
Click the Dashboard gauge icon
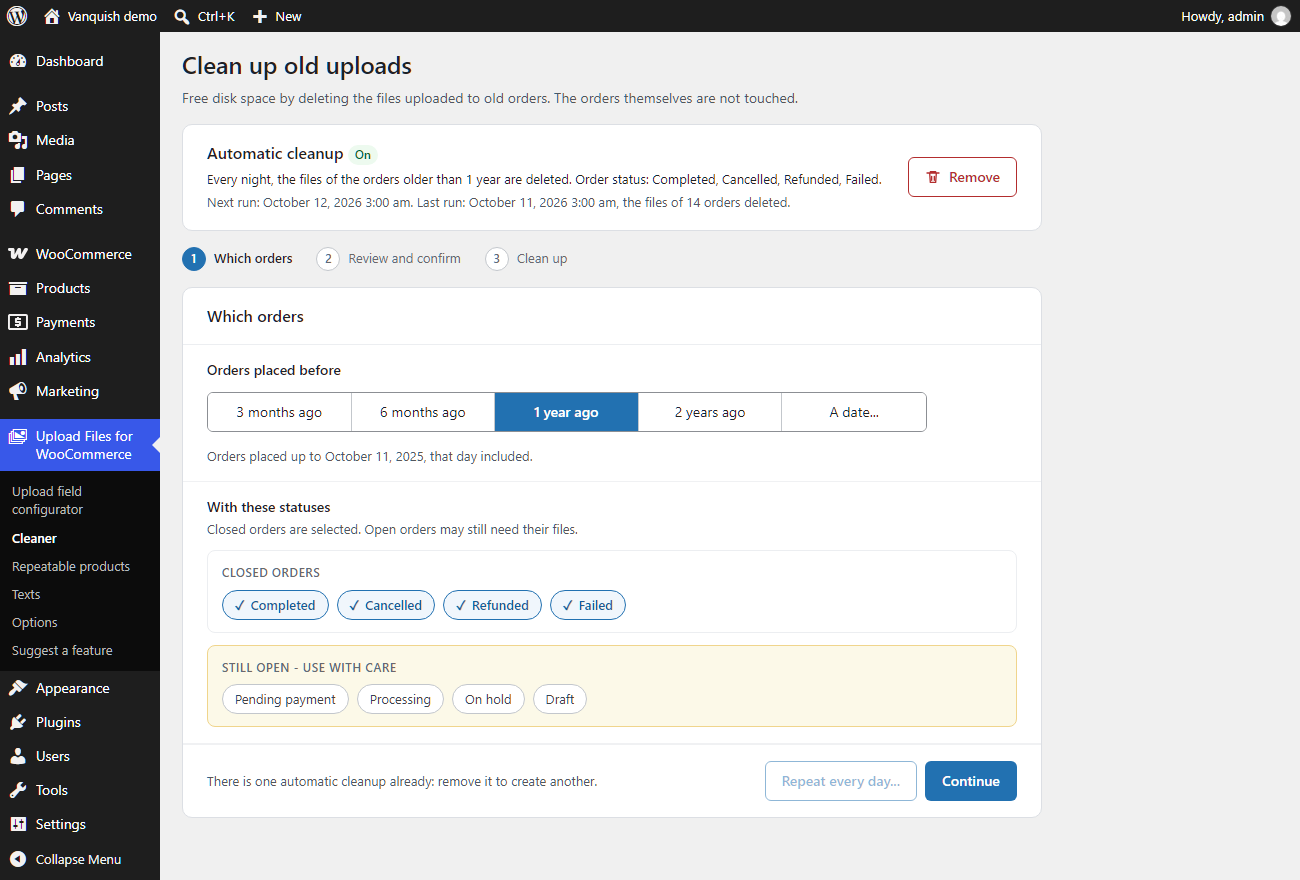click(18, 61)
